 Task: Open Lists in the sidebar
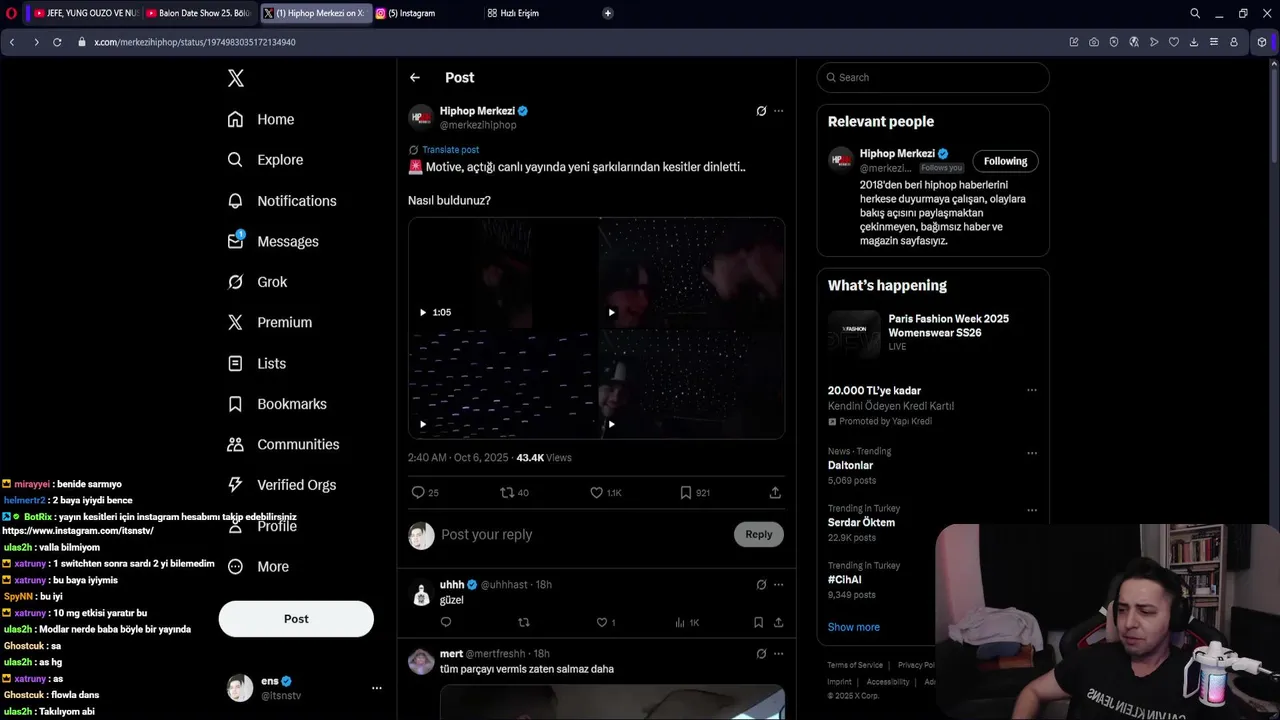point(256,363)
